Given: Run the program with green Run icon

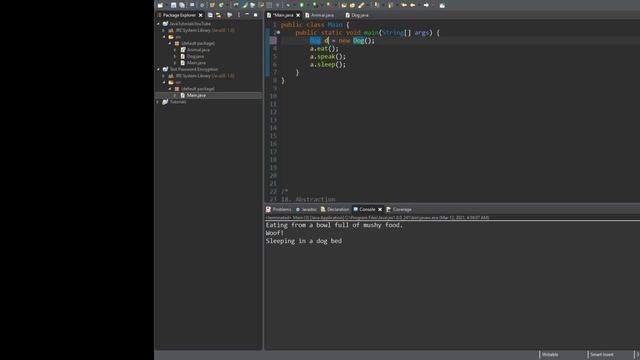Looking at the screenshot, I should [x=302, y=5].
